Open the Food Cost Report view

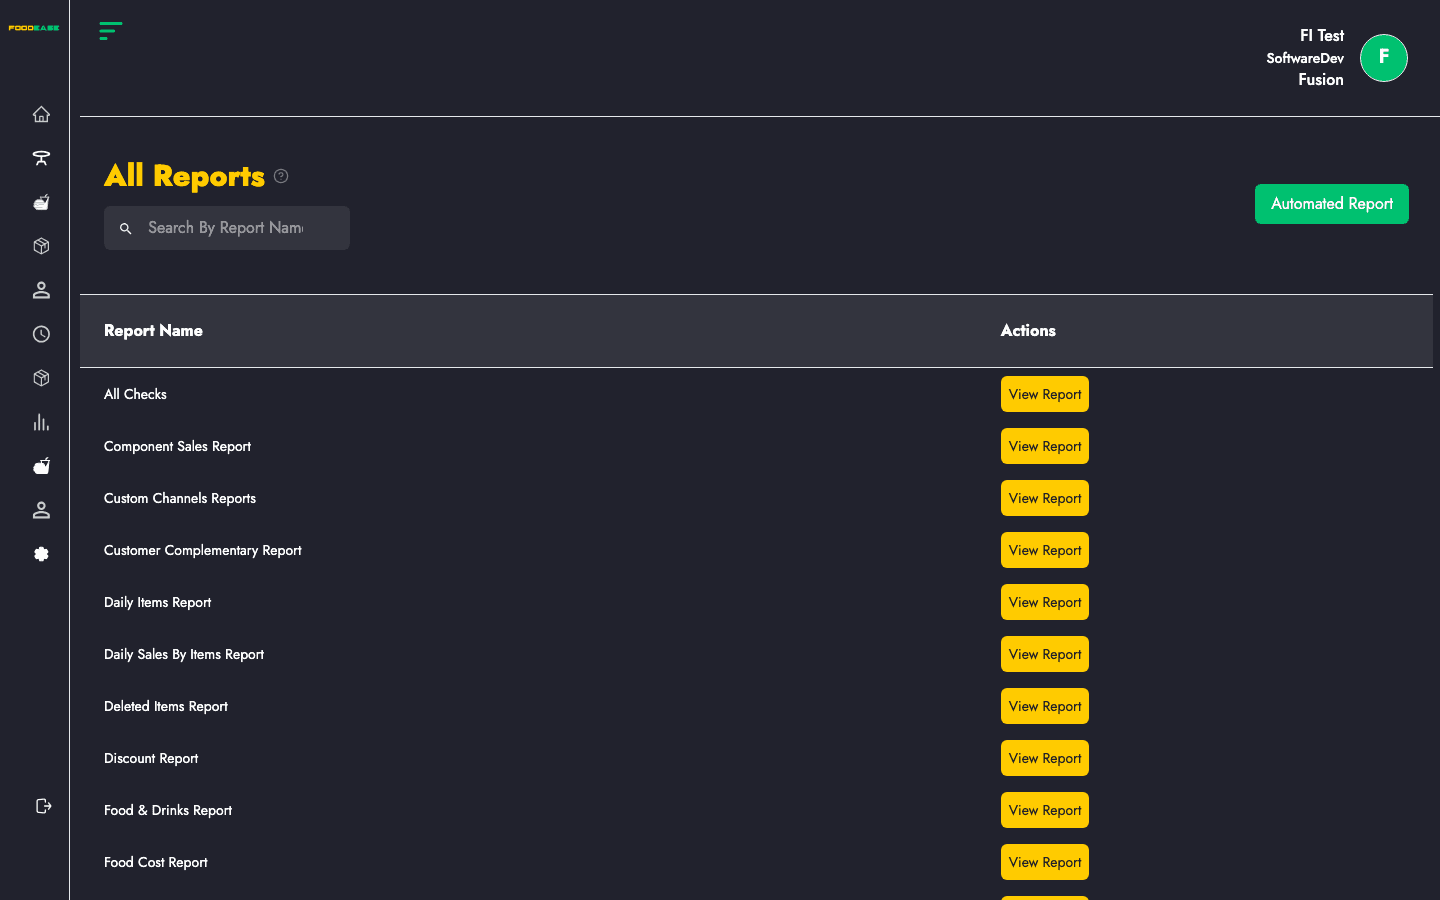pos(1045,862)
